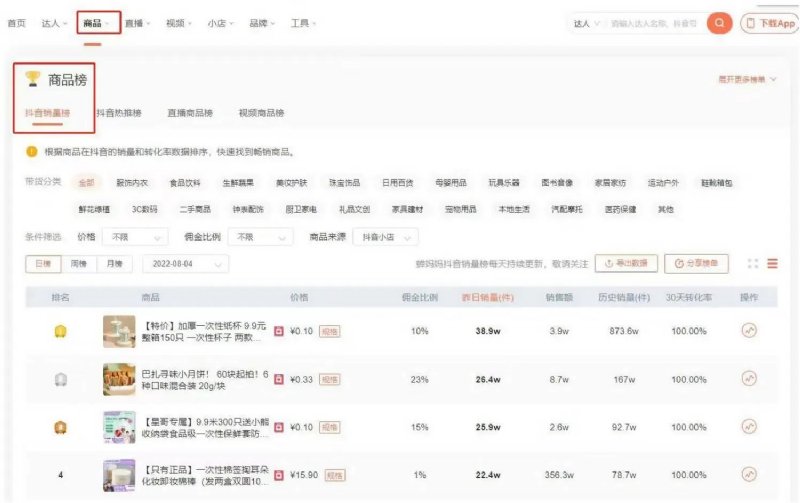Open the 价格 price dropdown
This screenshot has width=800, height=503.
pyautogui.click(x=135, y=237)
